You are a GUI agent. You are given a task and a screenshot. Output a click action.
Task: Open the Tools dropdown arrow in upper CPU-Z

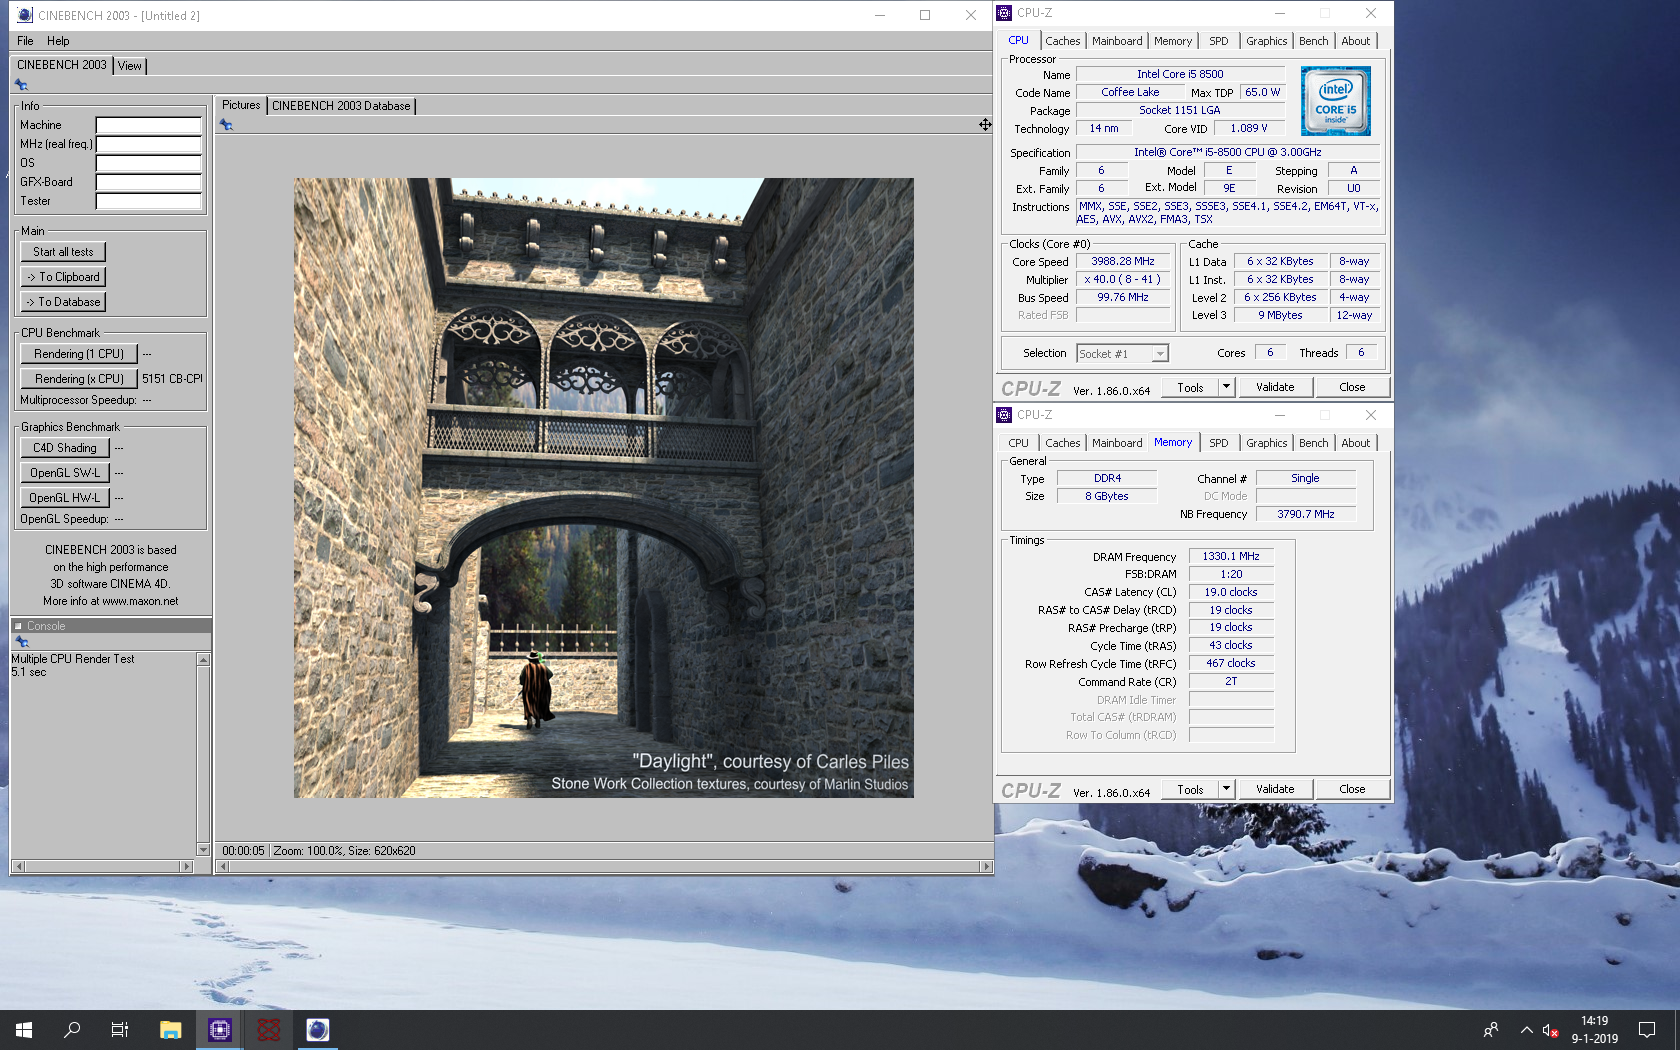1226,387
